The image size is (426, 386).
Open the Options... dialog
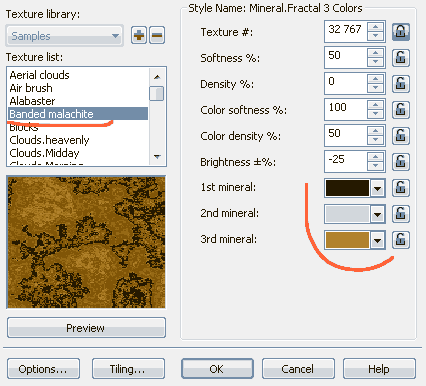[43, 369]
